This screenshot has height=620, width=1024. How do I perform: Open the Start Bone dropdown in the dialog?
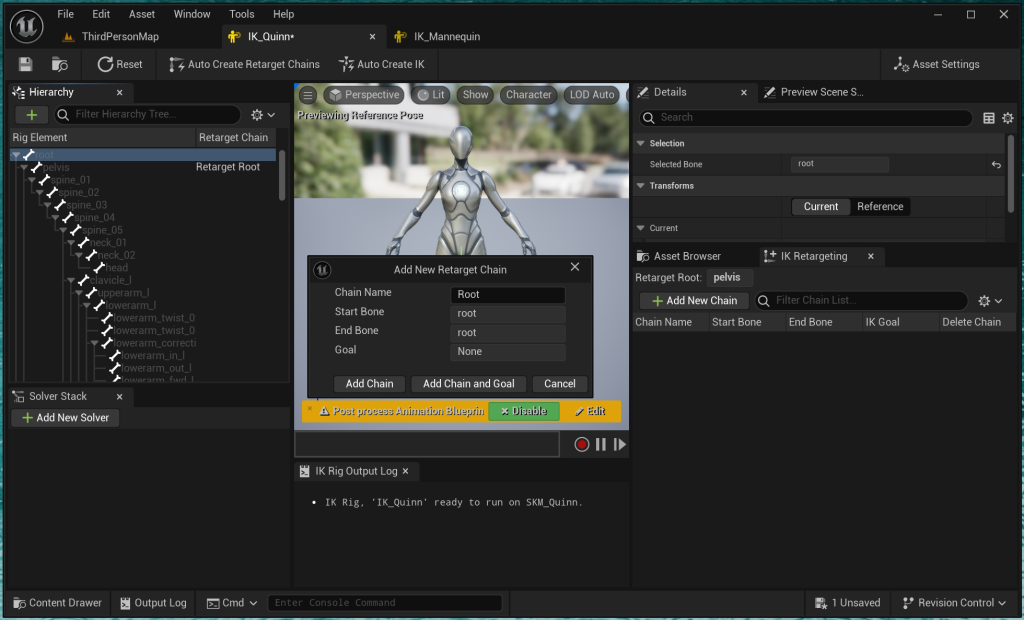point(507,314)
